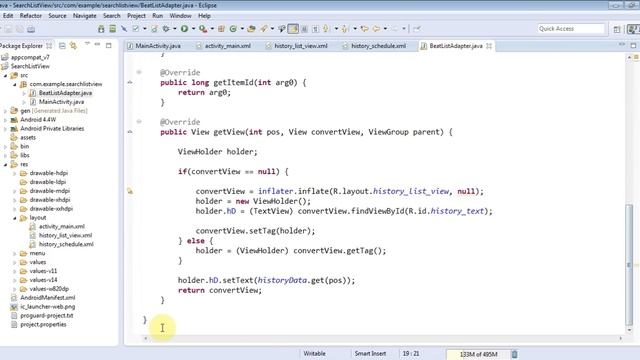Expand the gen Generated Java Files folder
The height and width of the screenshot is (360, 640).
point(5,111)
